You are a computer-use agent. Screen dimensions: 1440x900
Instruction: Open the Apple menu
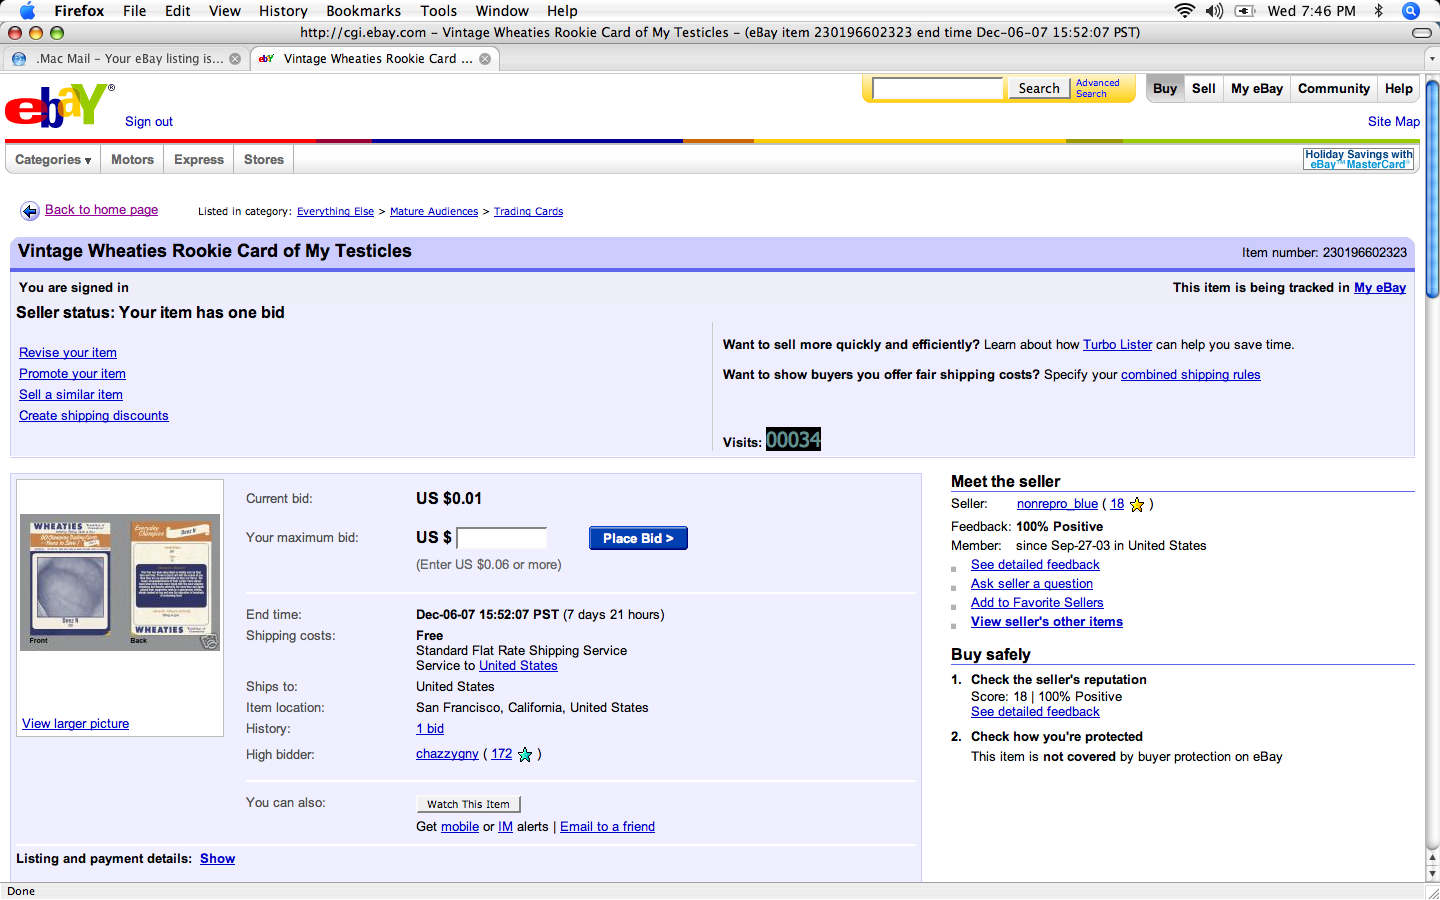point(27,11)
